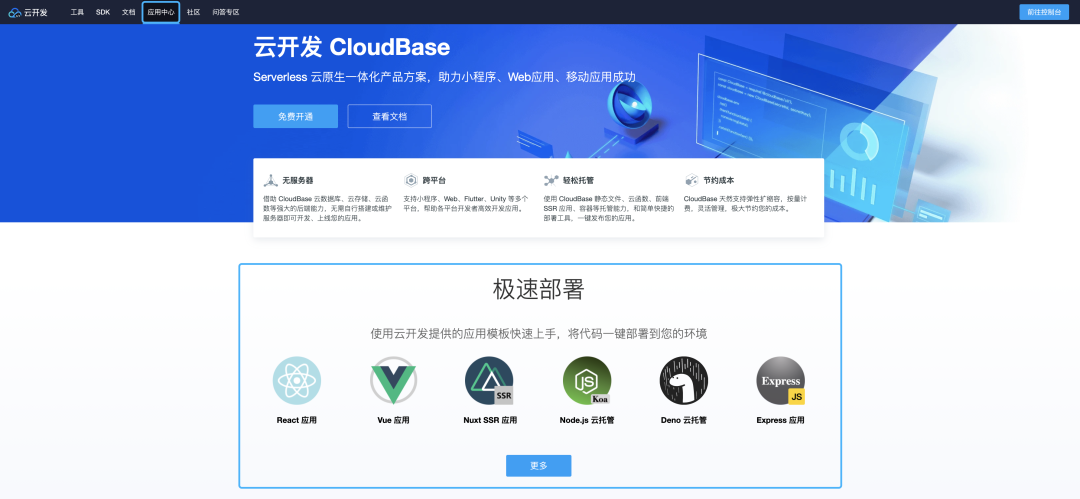Click the 跨平台 hexagon icon
Screen dimensions: 1080x499
[411, 181]
